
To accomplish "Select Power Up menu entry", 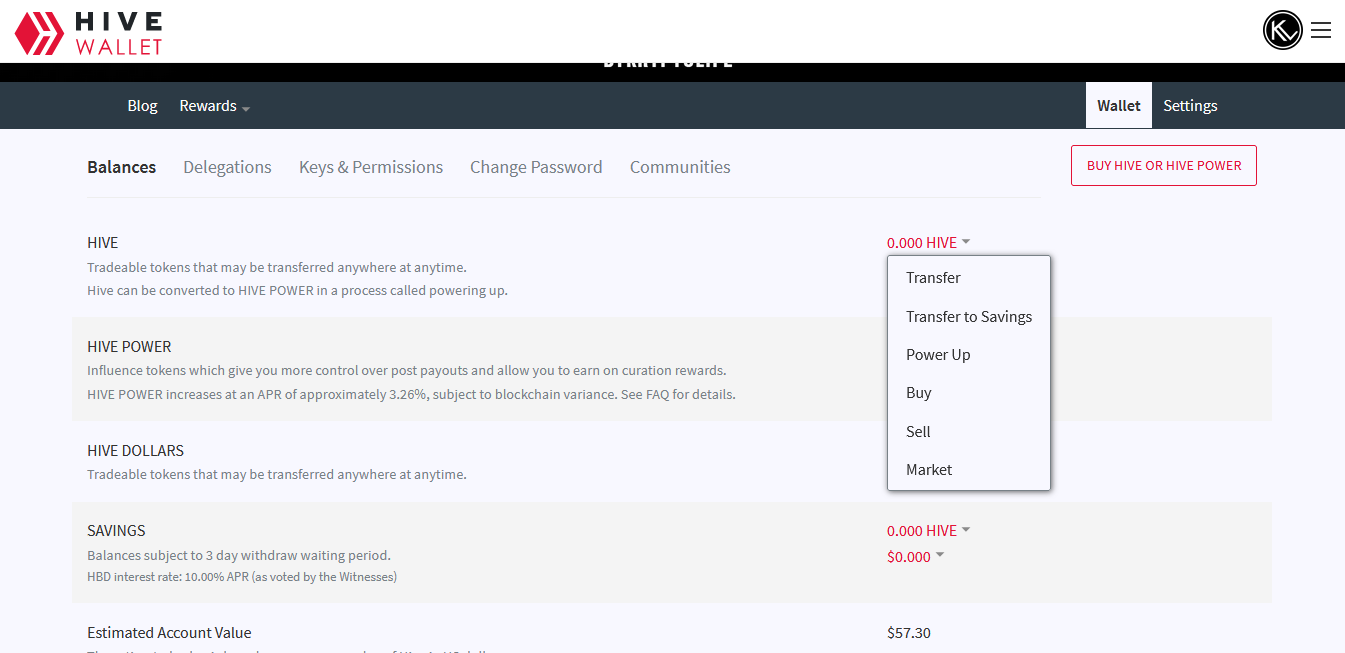I will [938, 355].
